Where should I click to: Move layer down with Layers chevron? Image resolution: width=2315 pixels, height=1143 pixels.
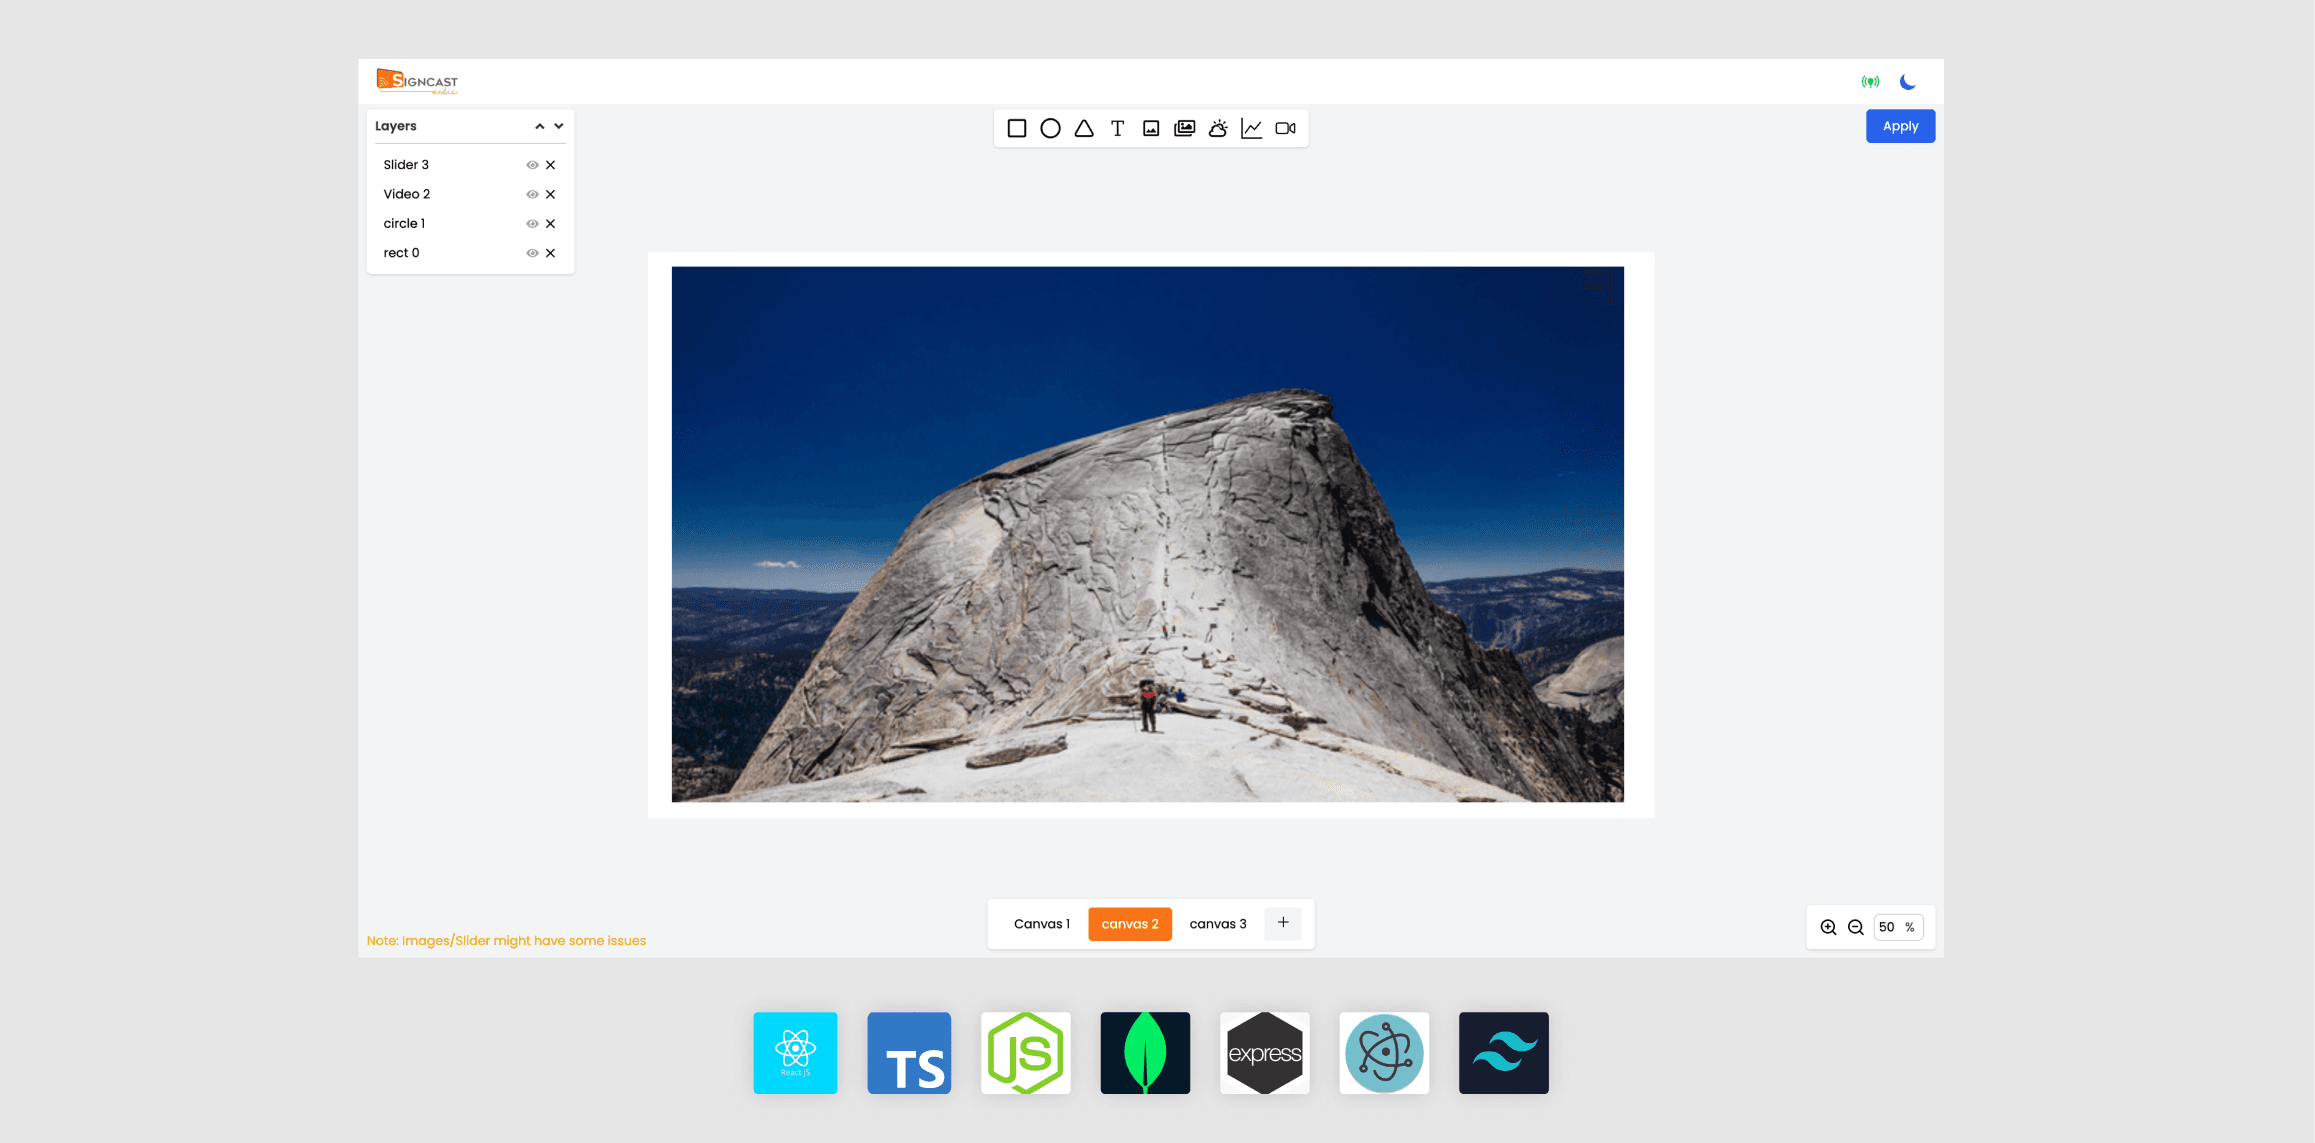tap(559, 126)
